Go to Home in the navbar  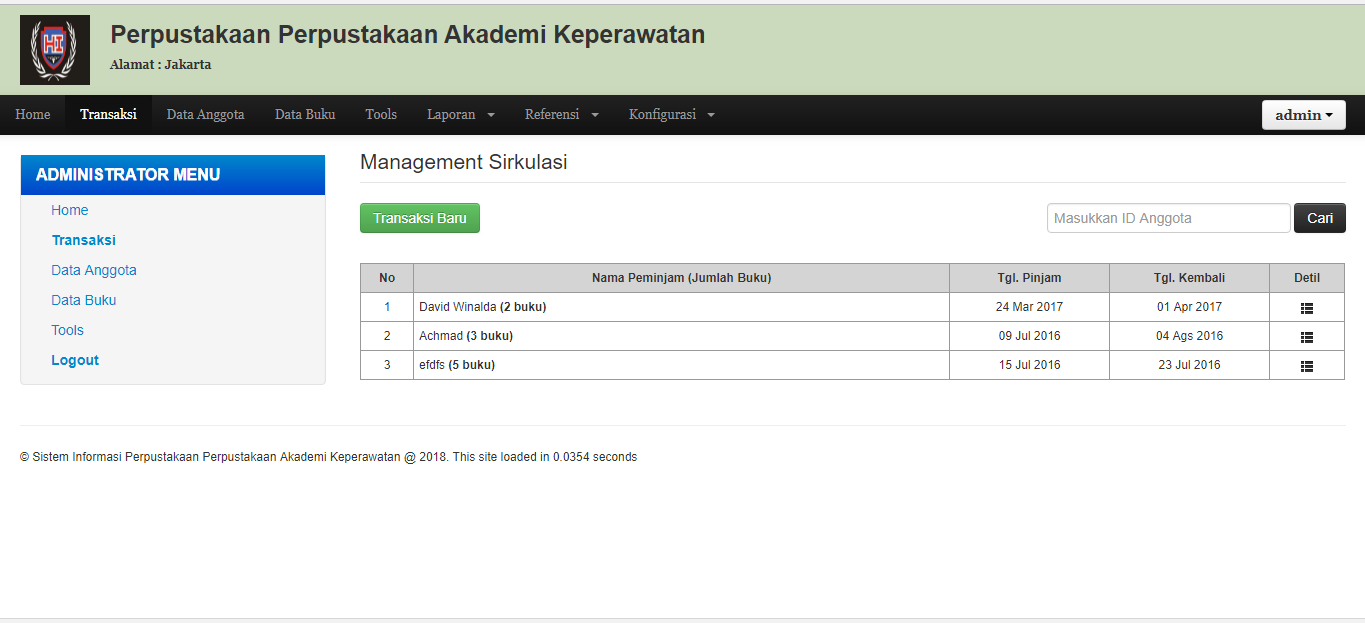click(32, 114)
